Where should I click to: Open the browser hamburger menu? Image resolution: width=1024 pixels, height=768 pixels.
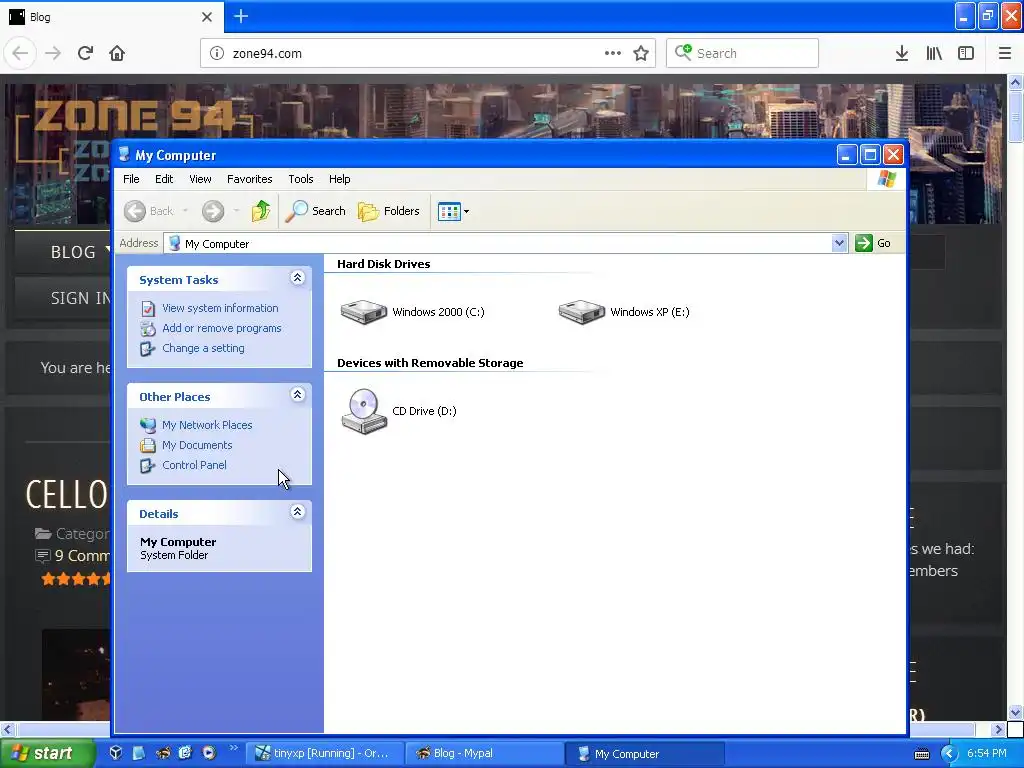point(1004,53)
